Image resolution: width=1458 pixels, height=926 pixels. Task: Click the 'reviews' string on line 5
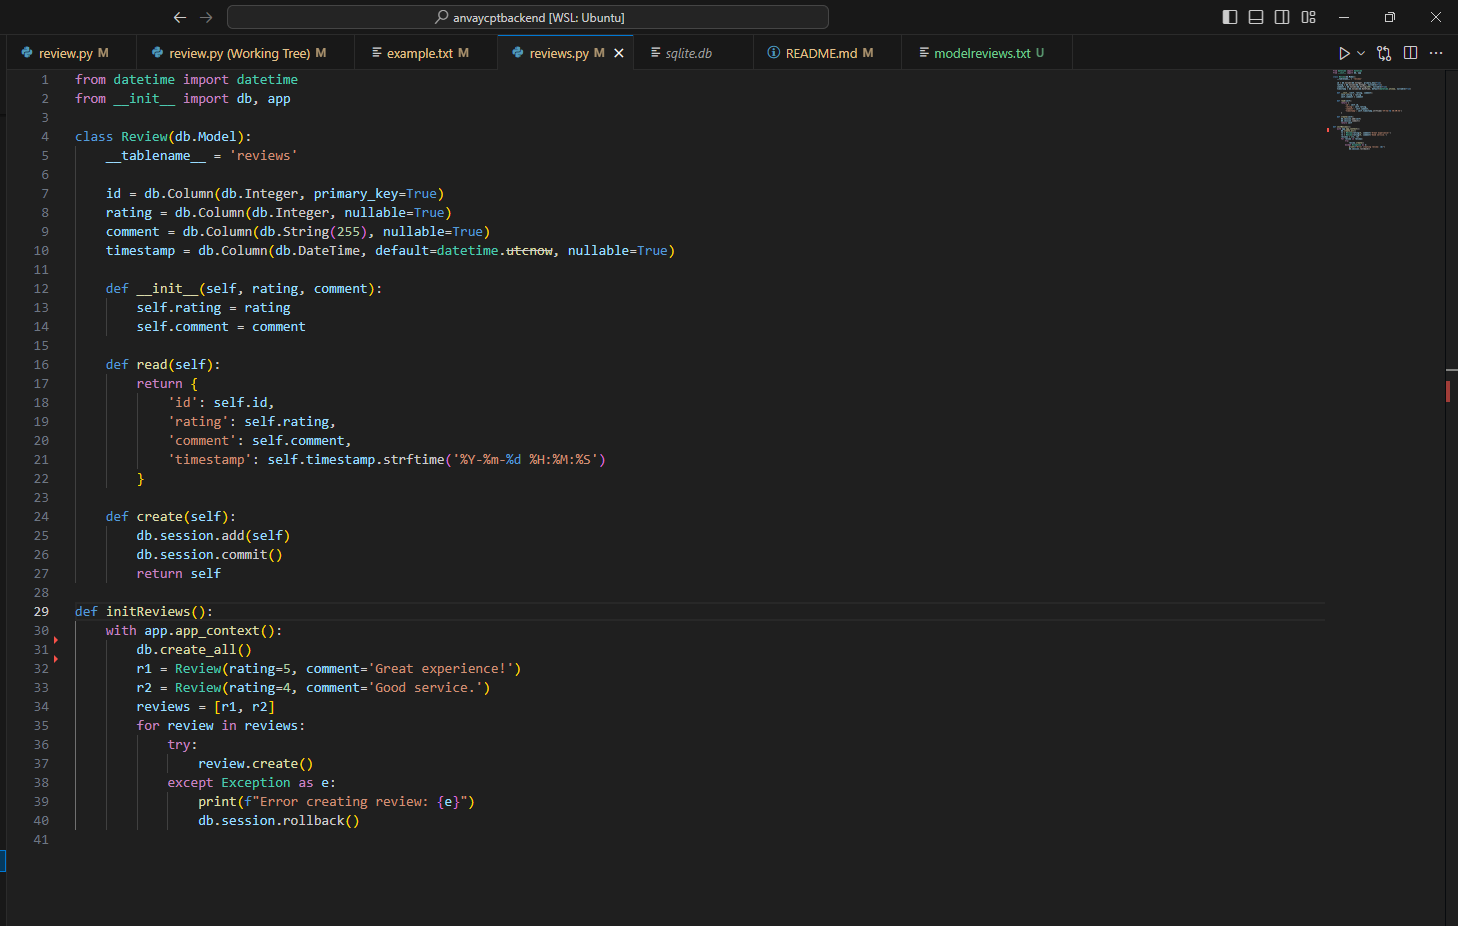pos(263,155)
